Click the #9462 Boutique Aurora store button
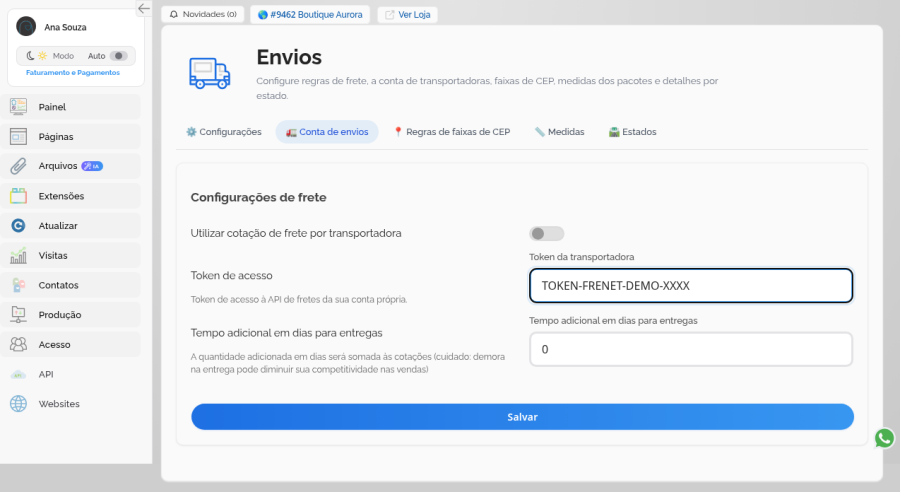900x492 pixels. 310,14
